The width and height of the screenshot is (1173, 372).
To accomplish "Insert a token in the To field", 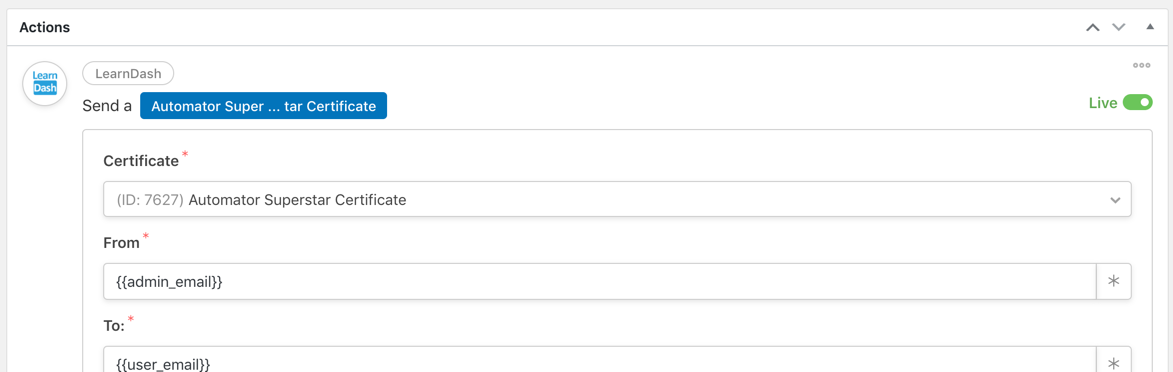I will pyautogui.click(x=1113, y=364).
